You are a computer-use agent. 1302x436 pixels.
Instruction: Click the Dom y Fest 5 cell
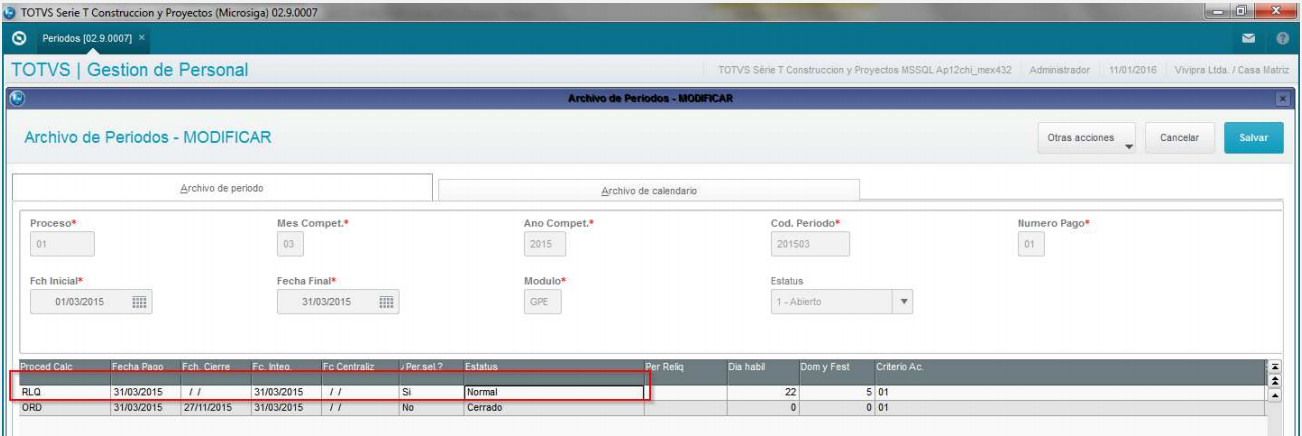836,393
